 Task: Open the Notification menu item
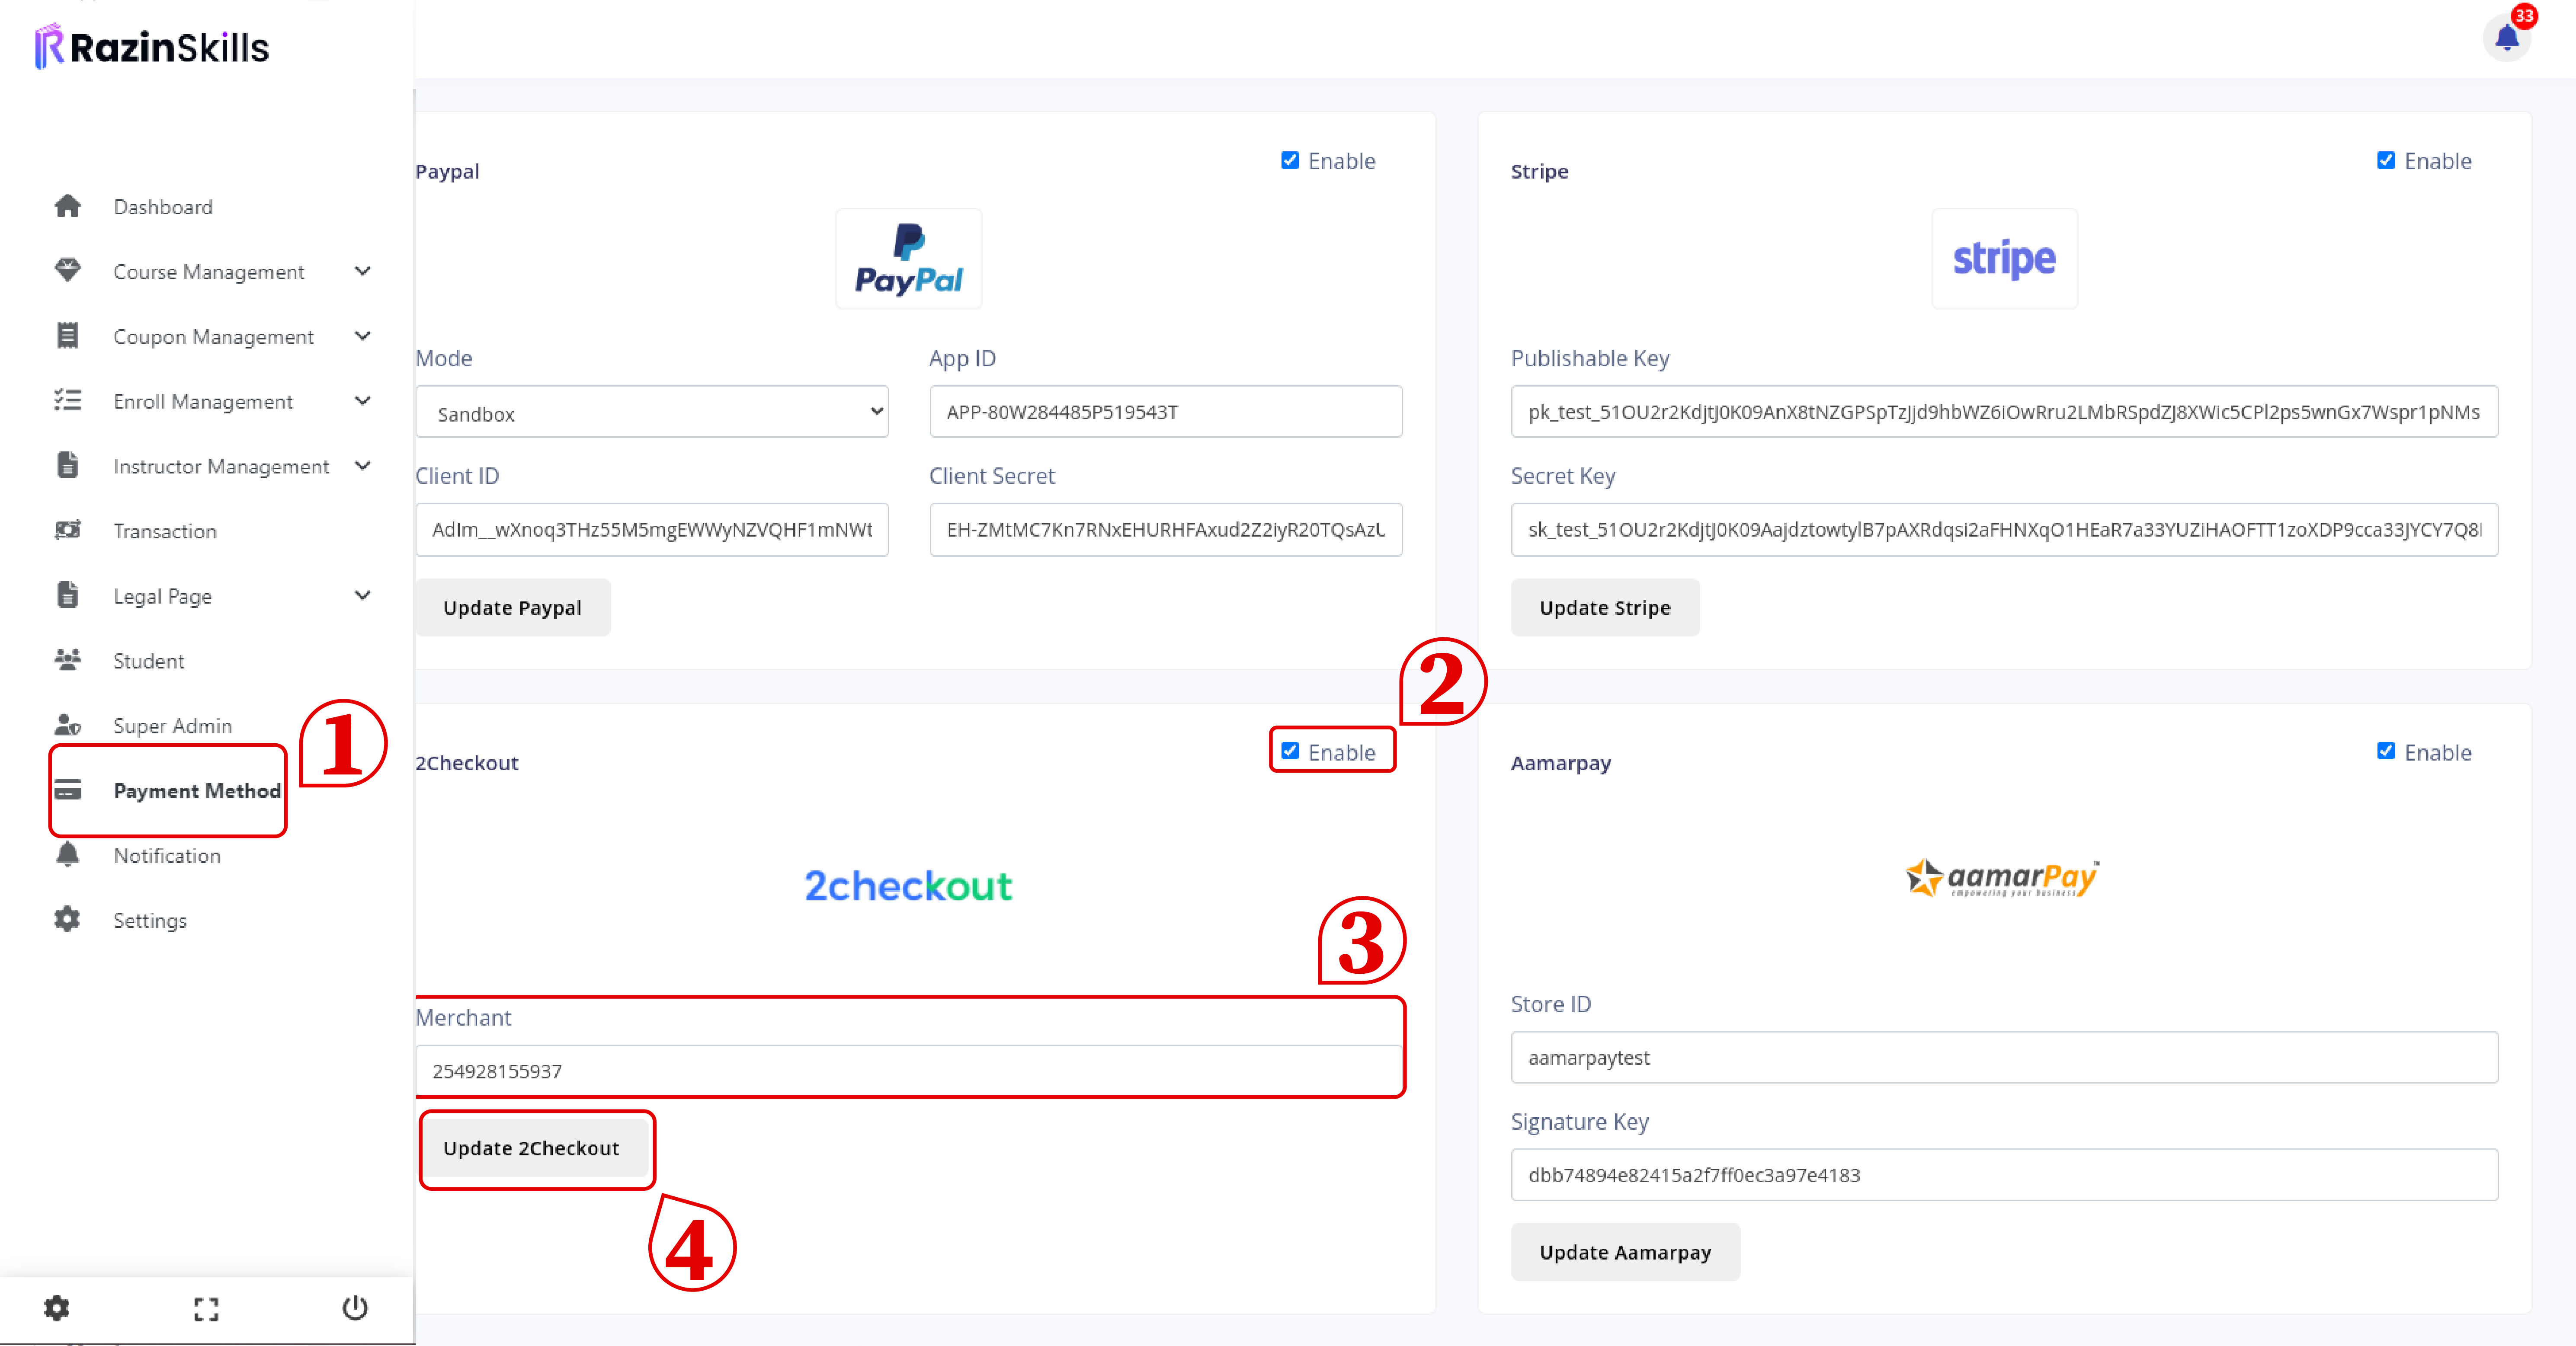167,856
